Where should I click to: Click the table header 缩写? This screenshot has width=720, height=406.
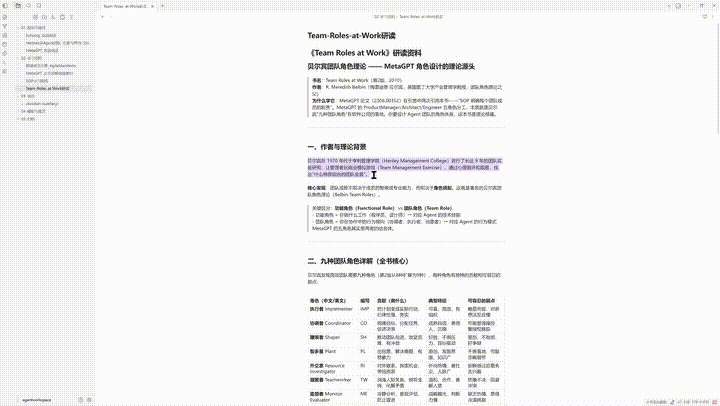pyautogui.click(x=365, y=301)
